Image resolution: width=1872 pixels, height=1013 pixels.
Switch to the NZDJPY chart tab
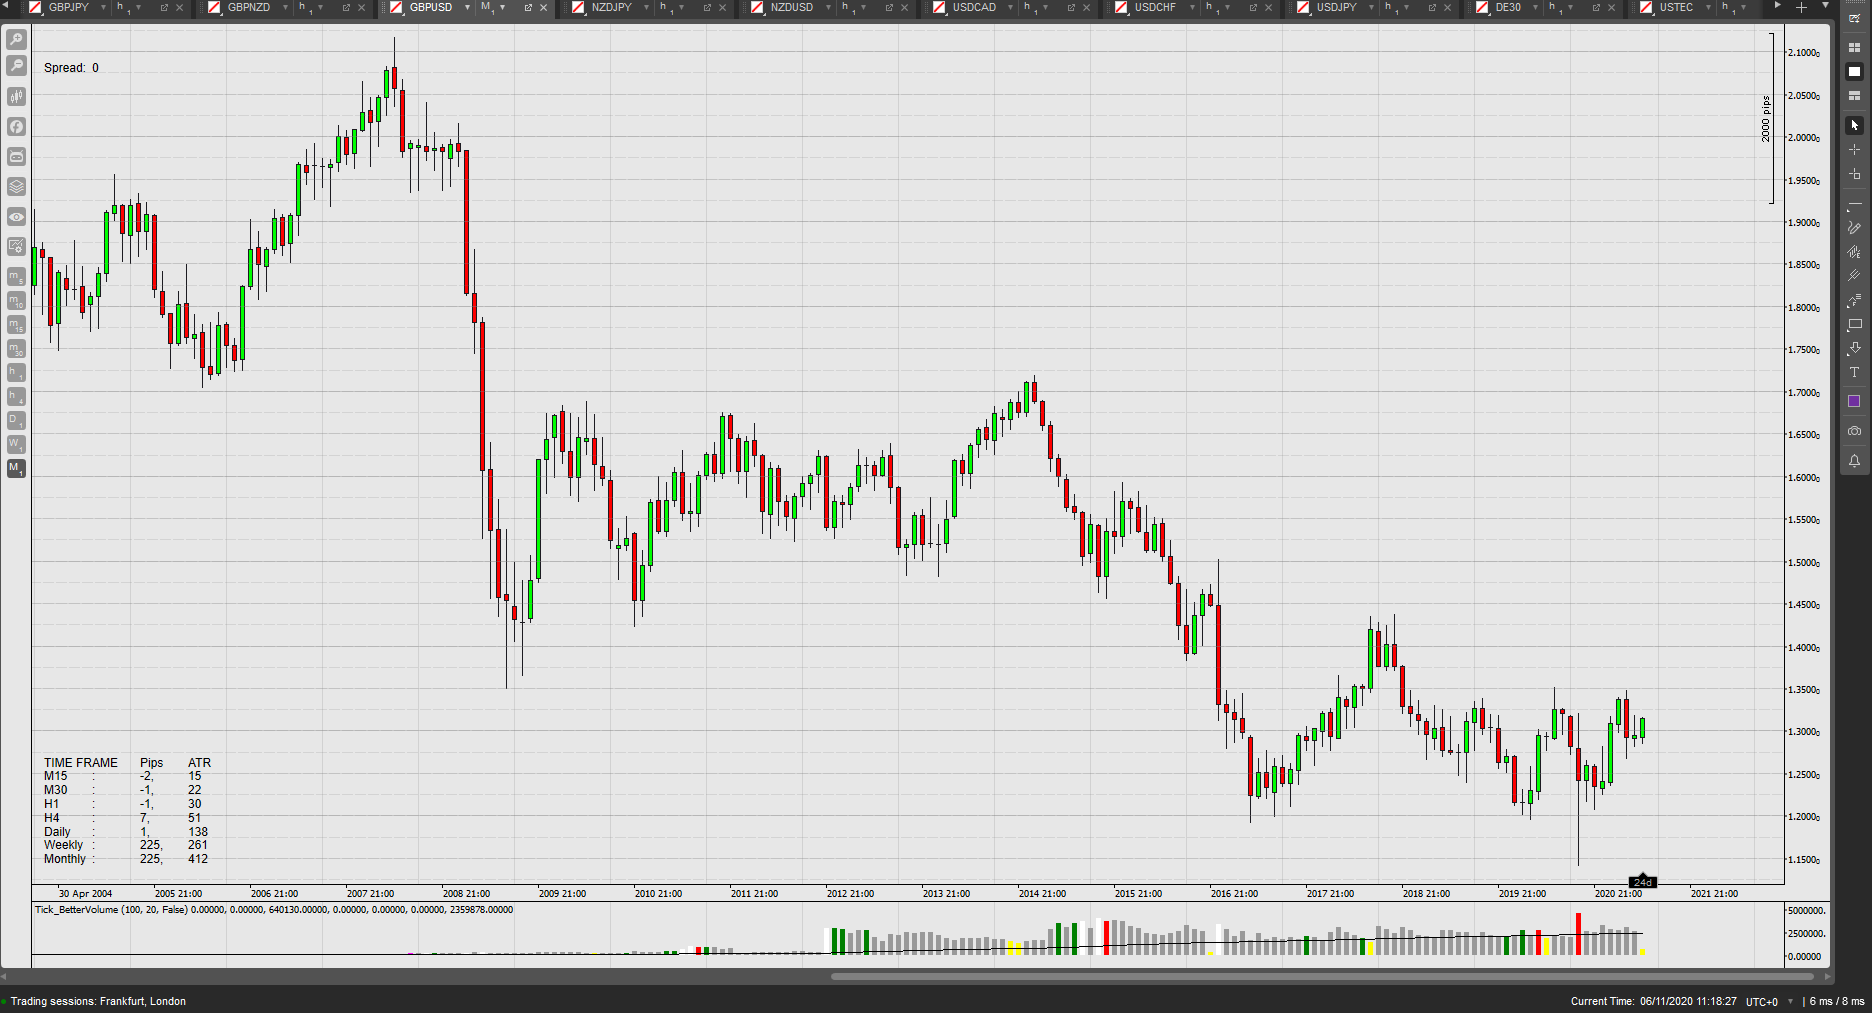pyautogui.click(x=611, y=7)
